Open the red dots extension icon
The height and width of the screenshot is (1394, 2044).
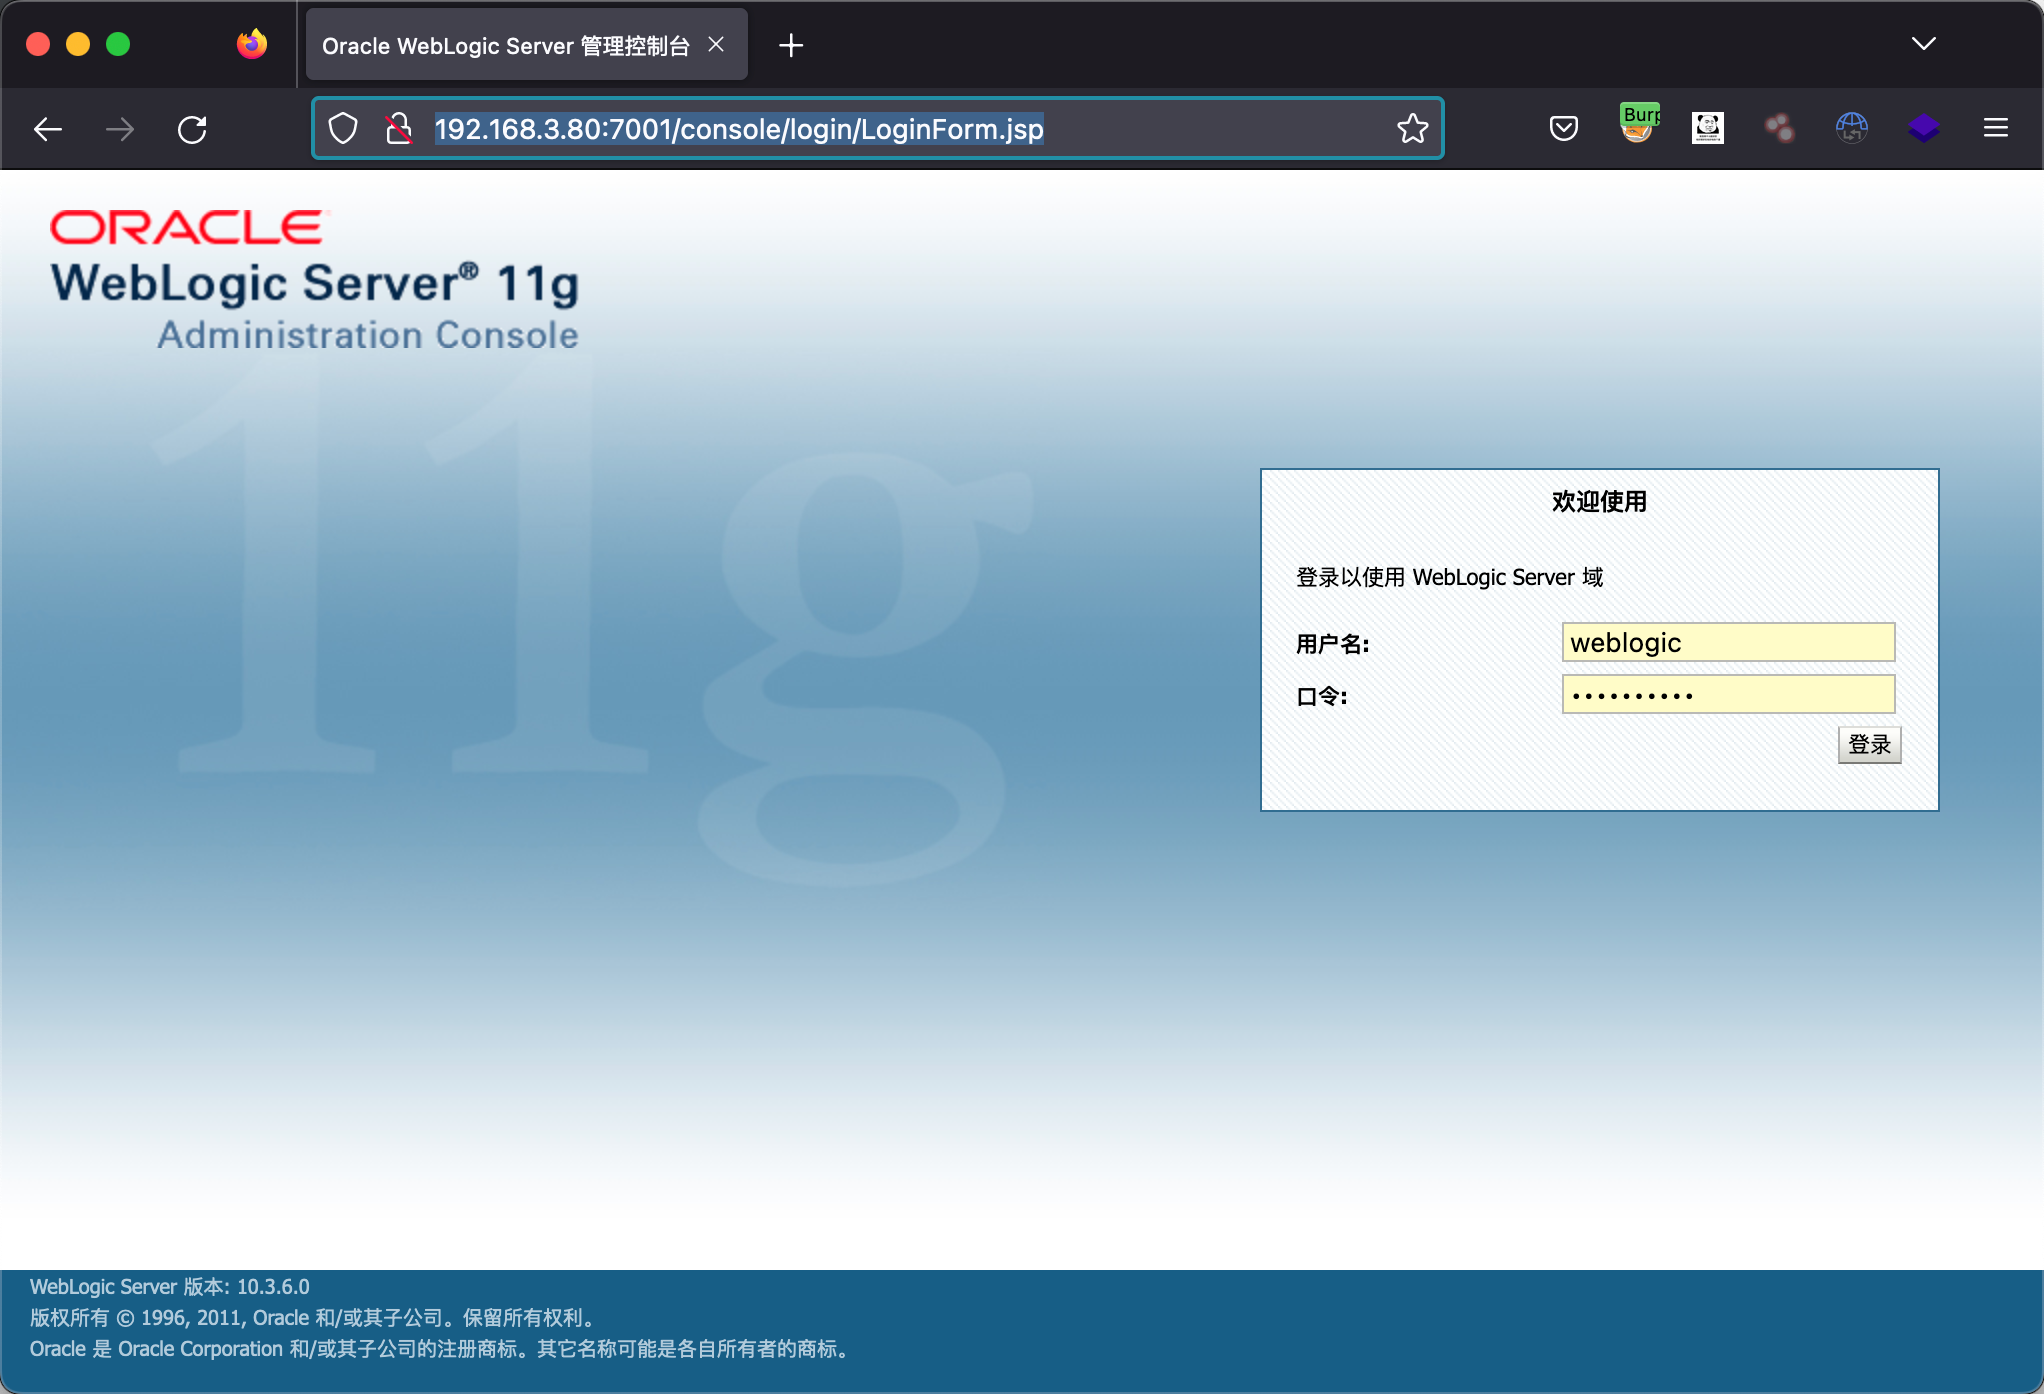tap(1780, 128)
